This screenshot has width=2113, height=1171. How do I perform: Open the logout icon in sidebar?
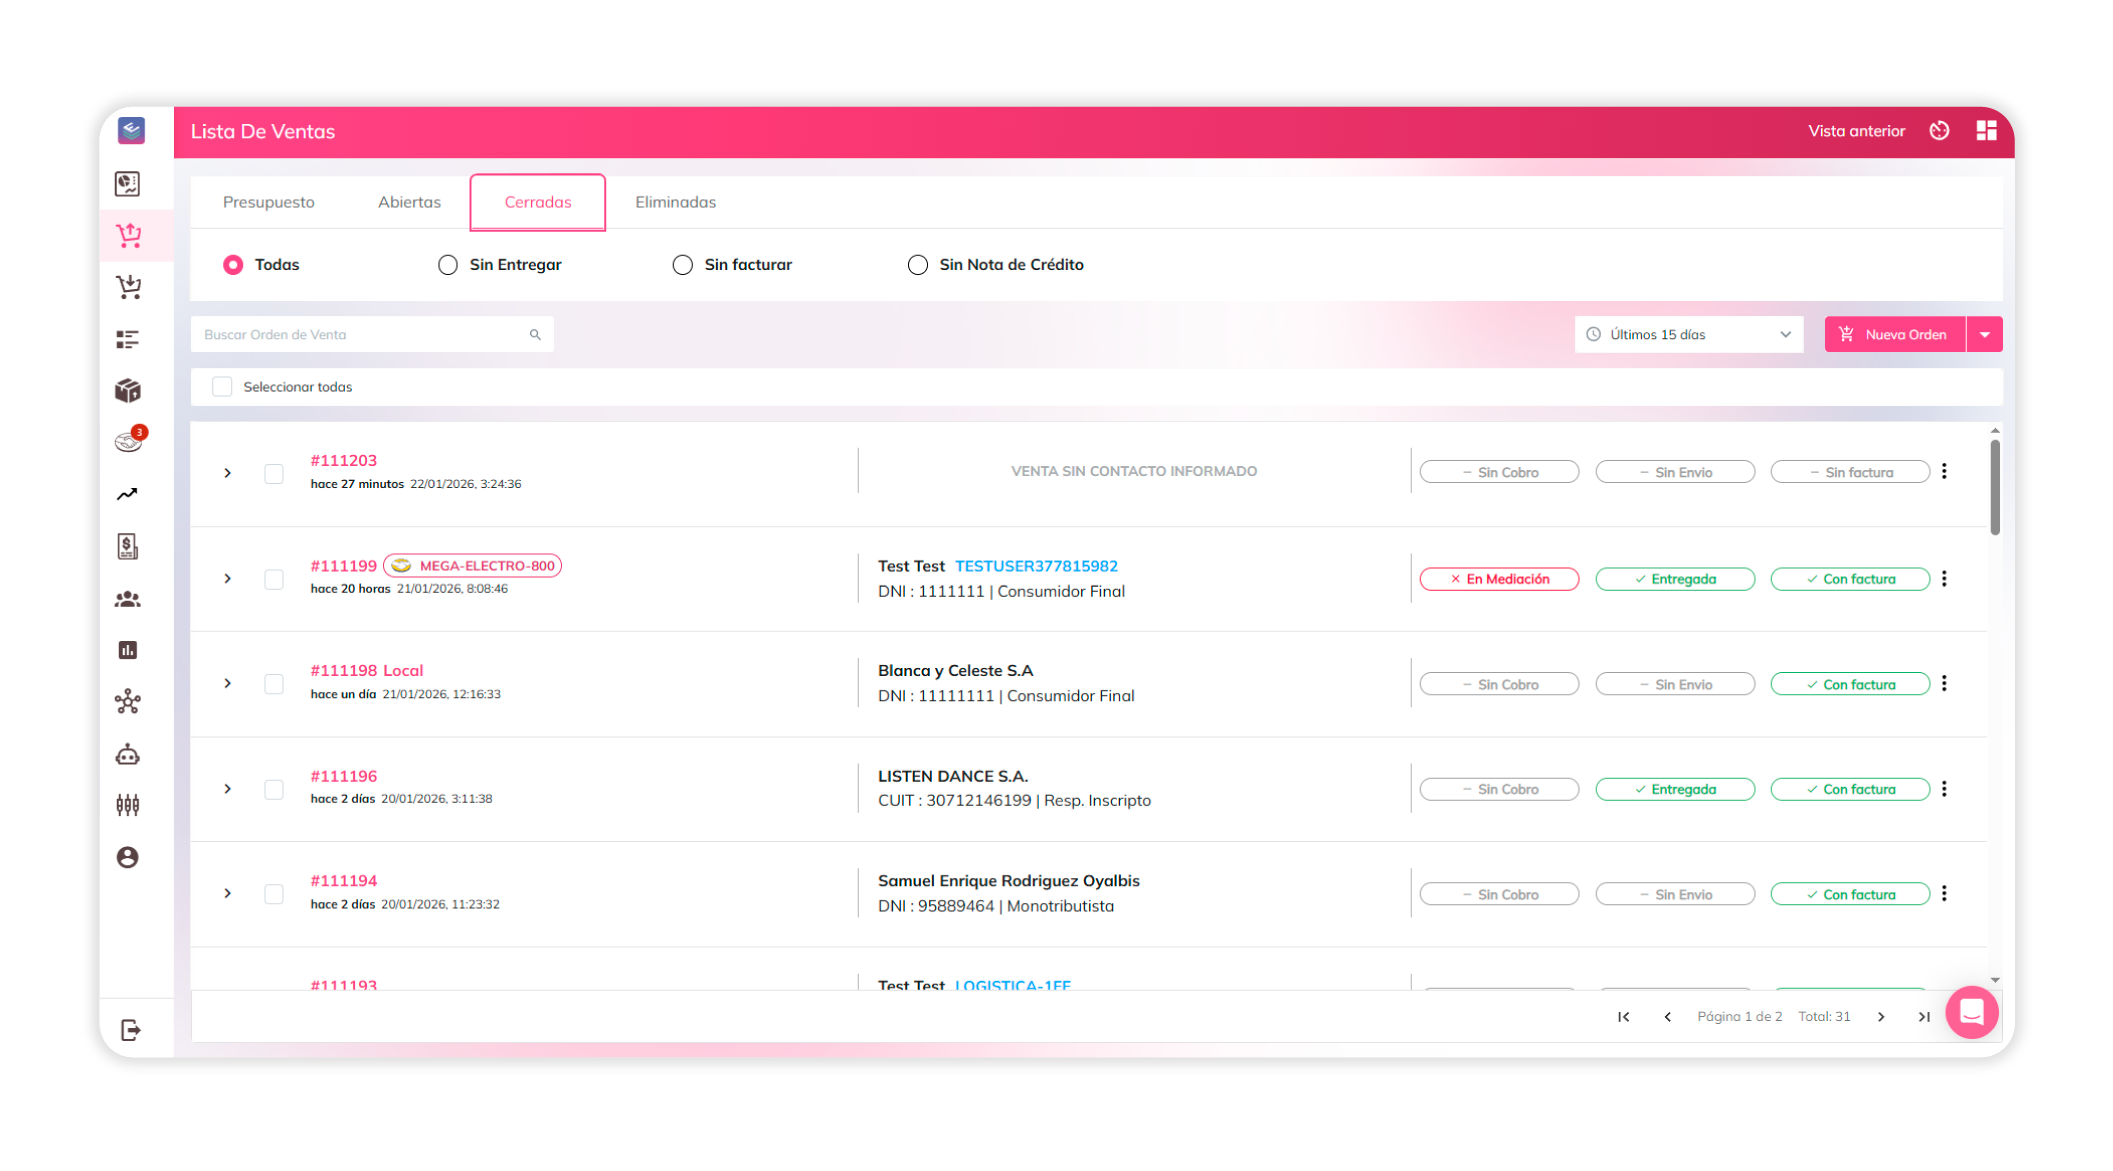[130, 1029]
